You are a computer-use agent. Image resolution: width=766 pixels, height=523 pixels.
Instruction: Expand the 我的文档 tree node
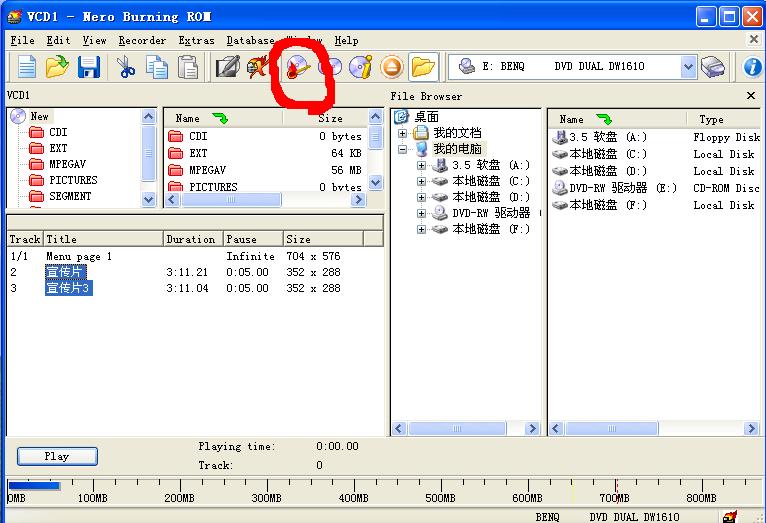(402, 133)
